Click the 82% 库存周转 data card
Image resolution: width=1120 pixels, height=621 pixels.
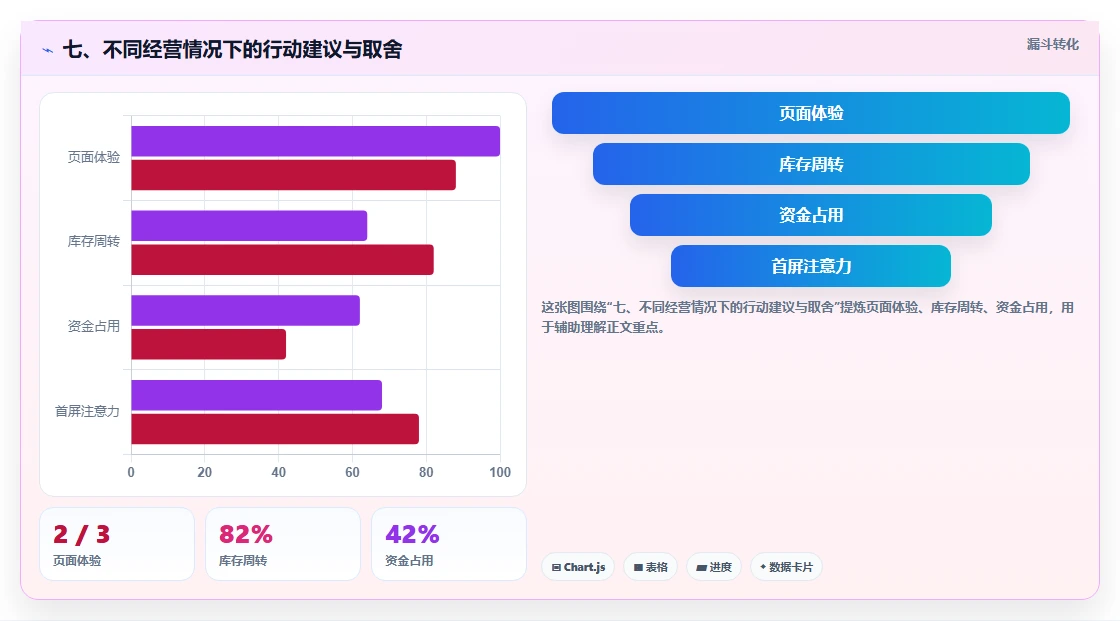(283, 544)
